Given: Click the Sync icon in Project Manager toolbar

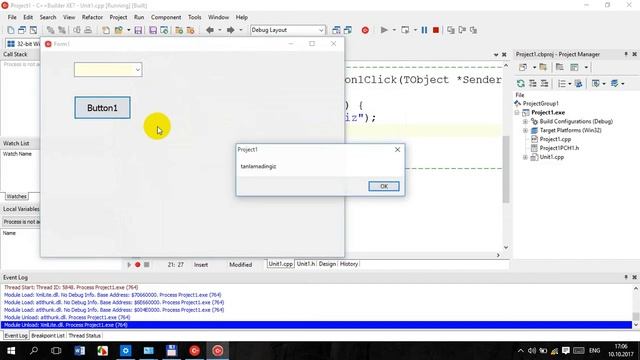Looking at the screenshot, I should [x=578, y=84].
